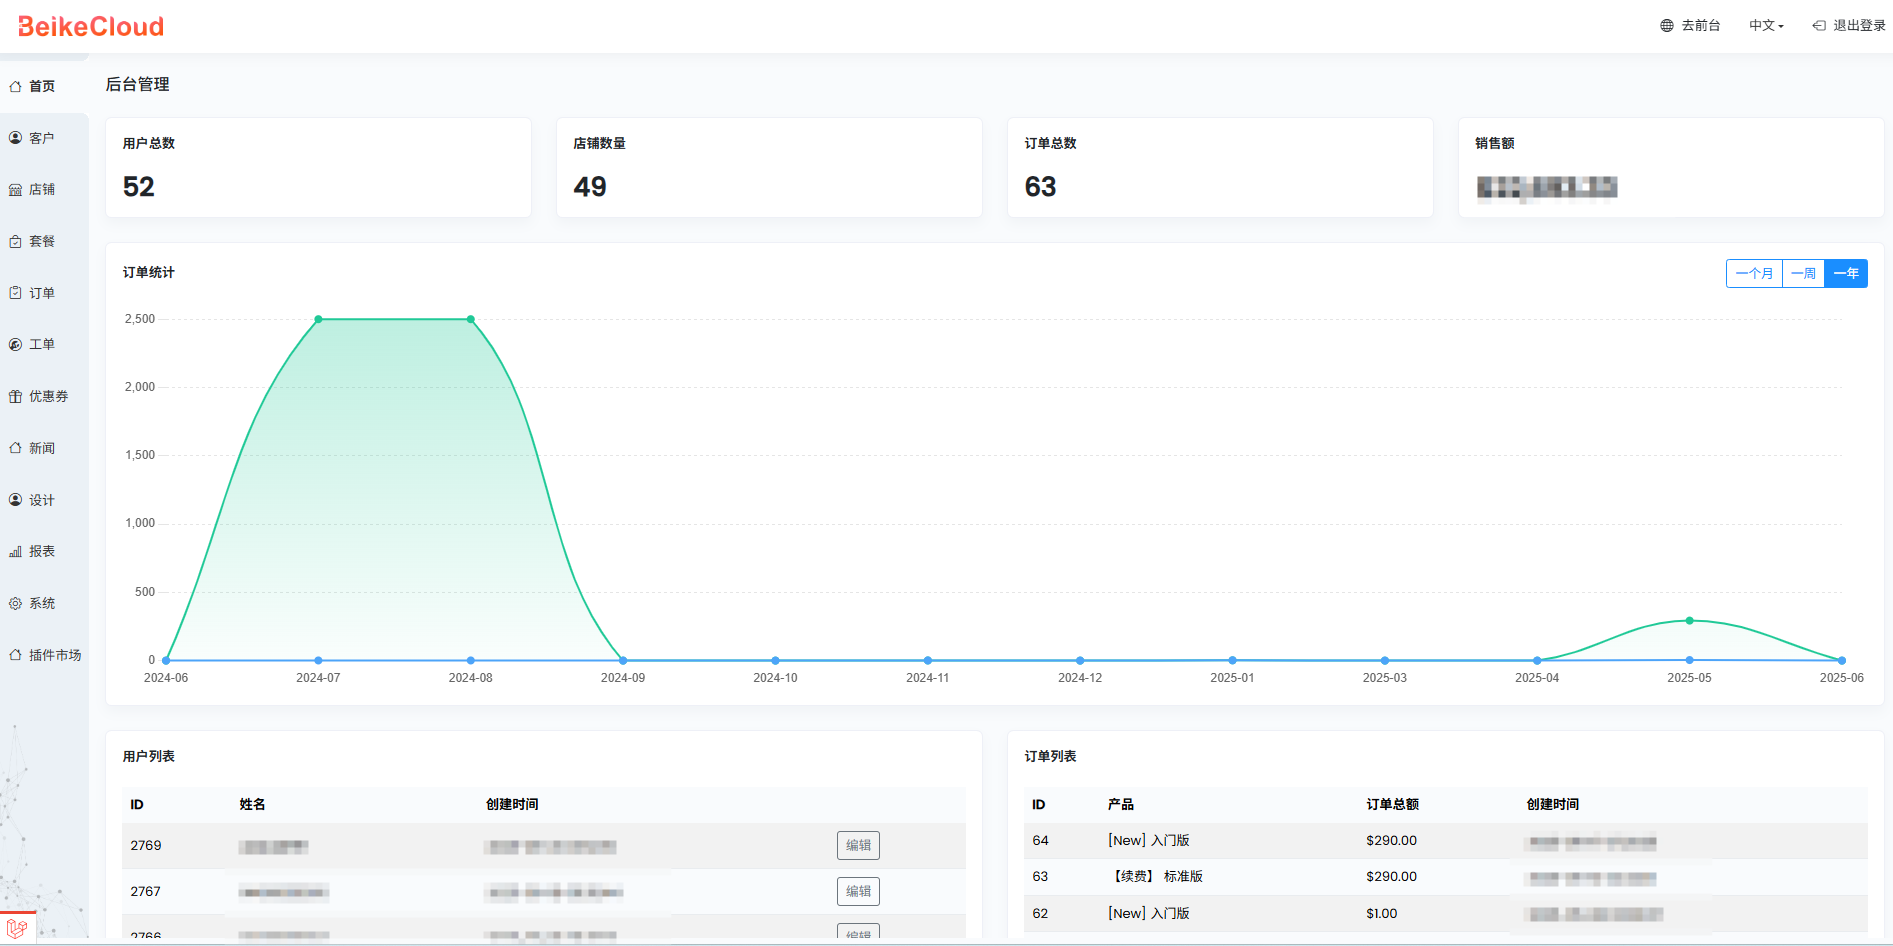Click the 用户总数 value 52

139,187
